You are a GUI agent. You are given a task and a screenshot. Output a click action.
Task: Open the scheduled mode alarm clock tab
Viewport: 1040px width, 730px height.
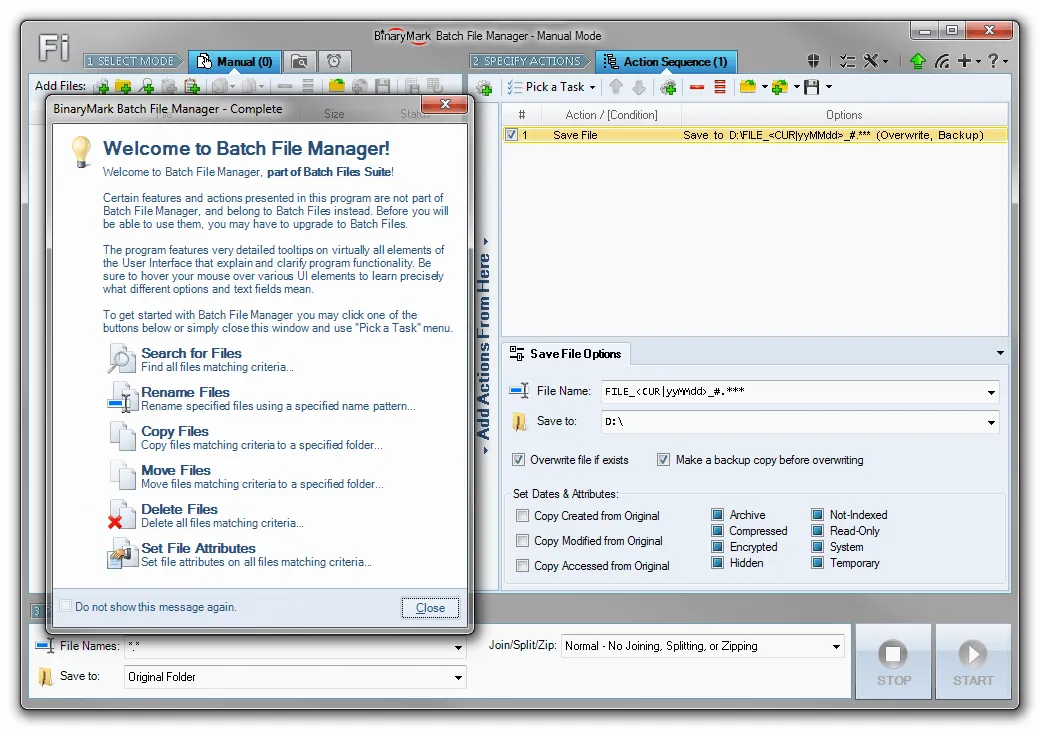click(x=333, y=62)
